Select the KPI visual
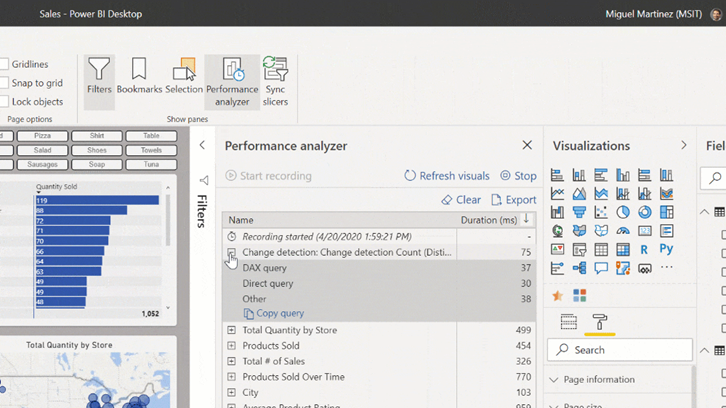 point(557,249)
